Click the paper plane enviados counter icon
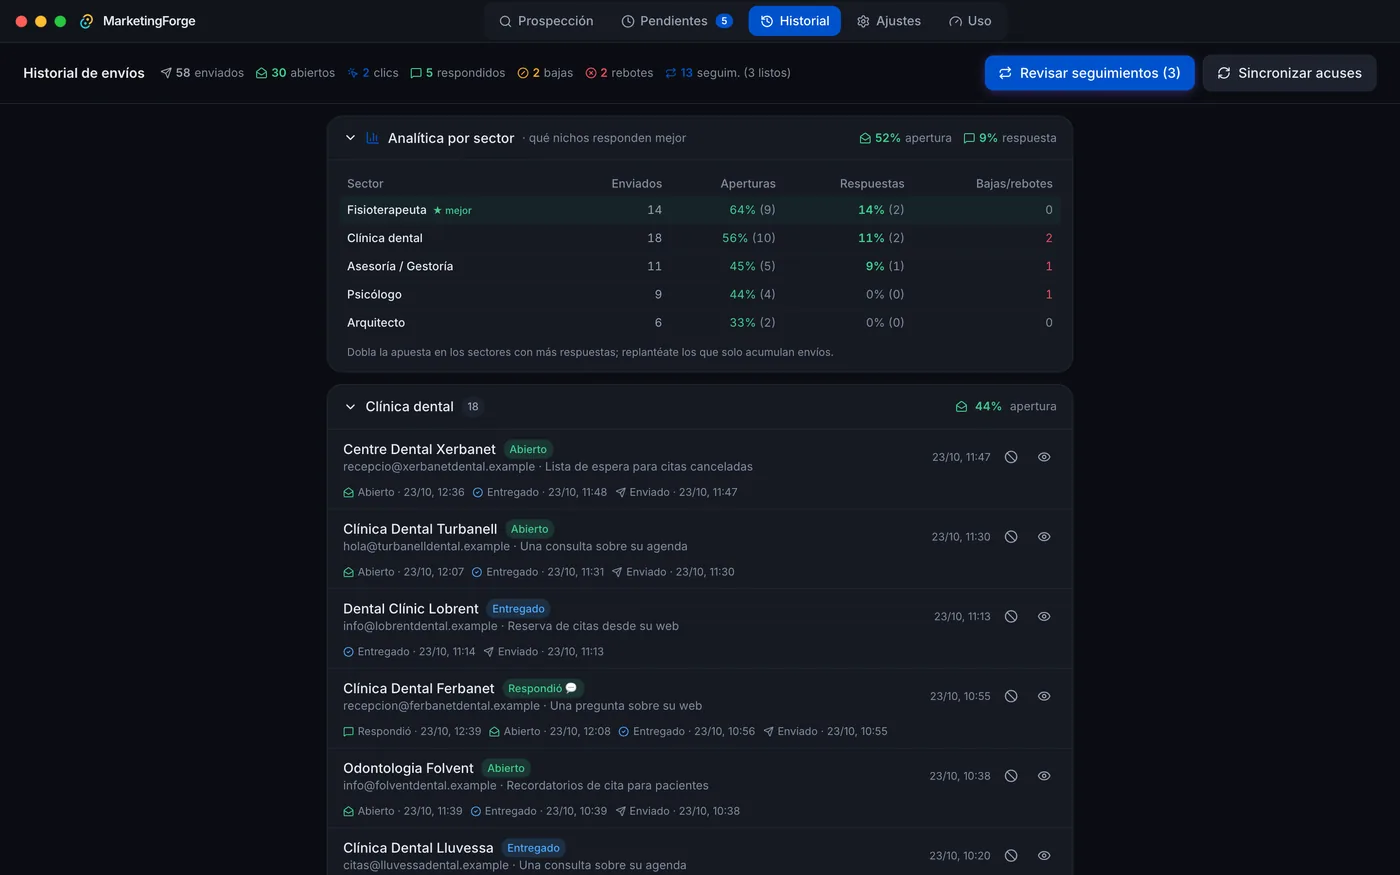The width and height of the screenshot is (1400, 875). click(166, 73)
